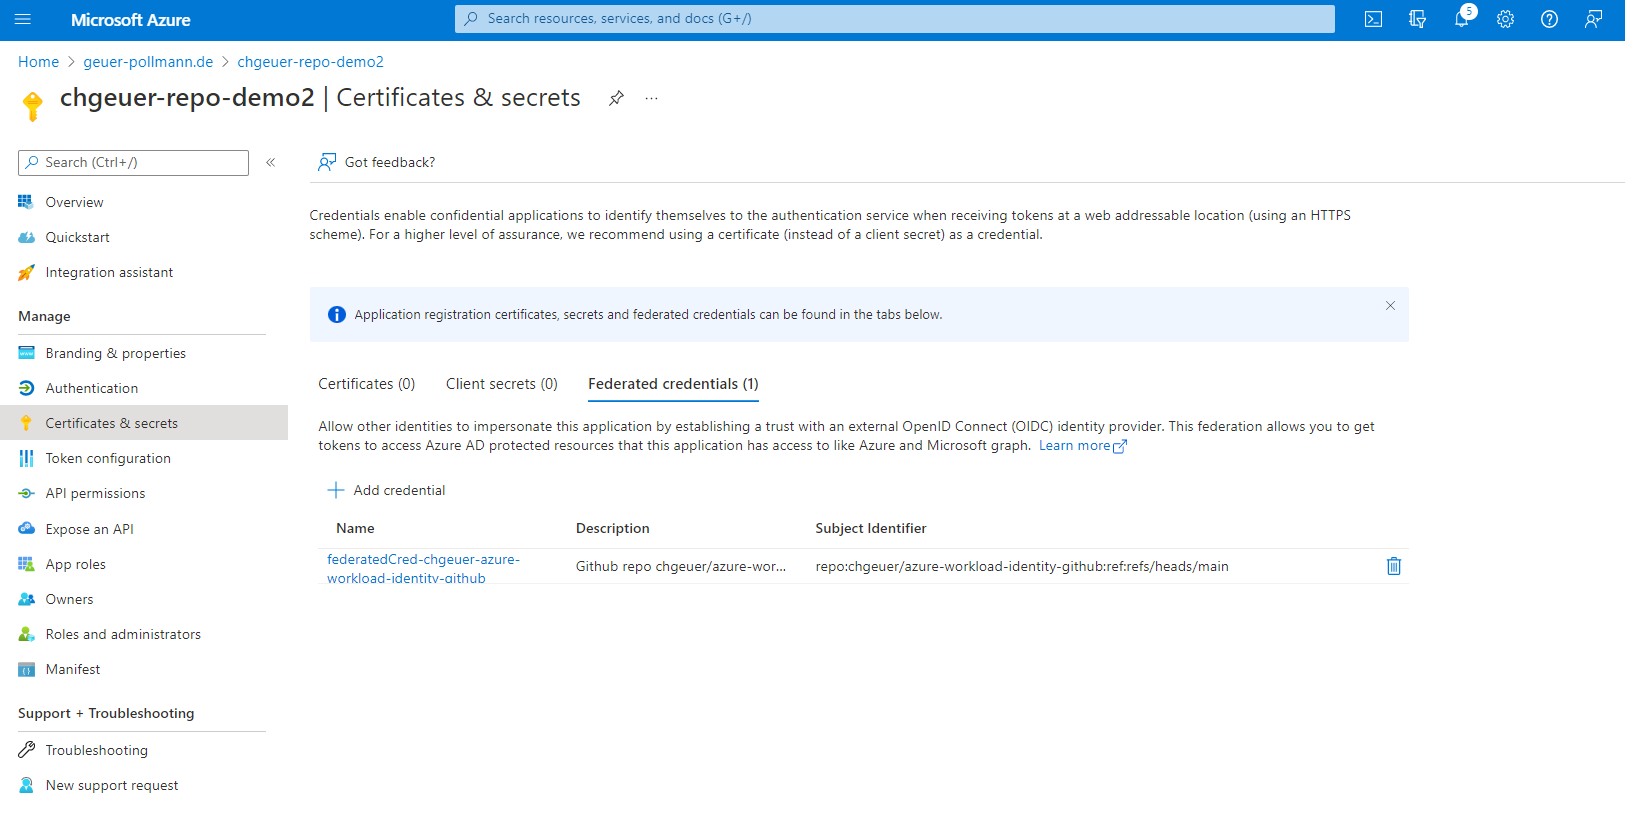Screen dimensions: 1625x817
Task: Click the plus icon for Add credential
Action: point(336,490)
